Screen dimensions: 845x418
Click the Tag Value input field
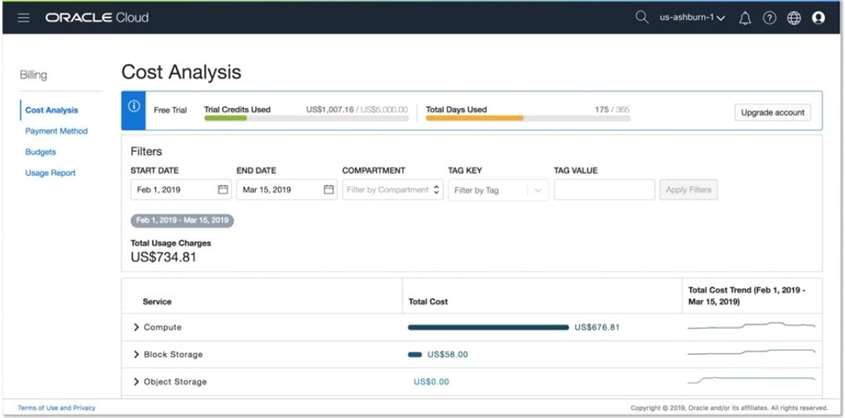(x=604, y=190)
